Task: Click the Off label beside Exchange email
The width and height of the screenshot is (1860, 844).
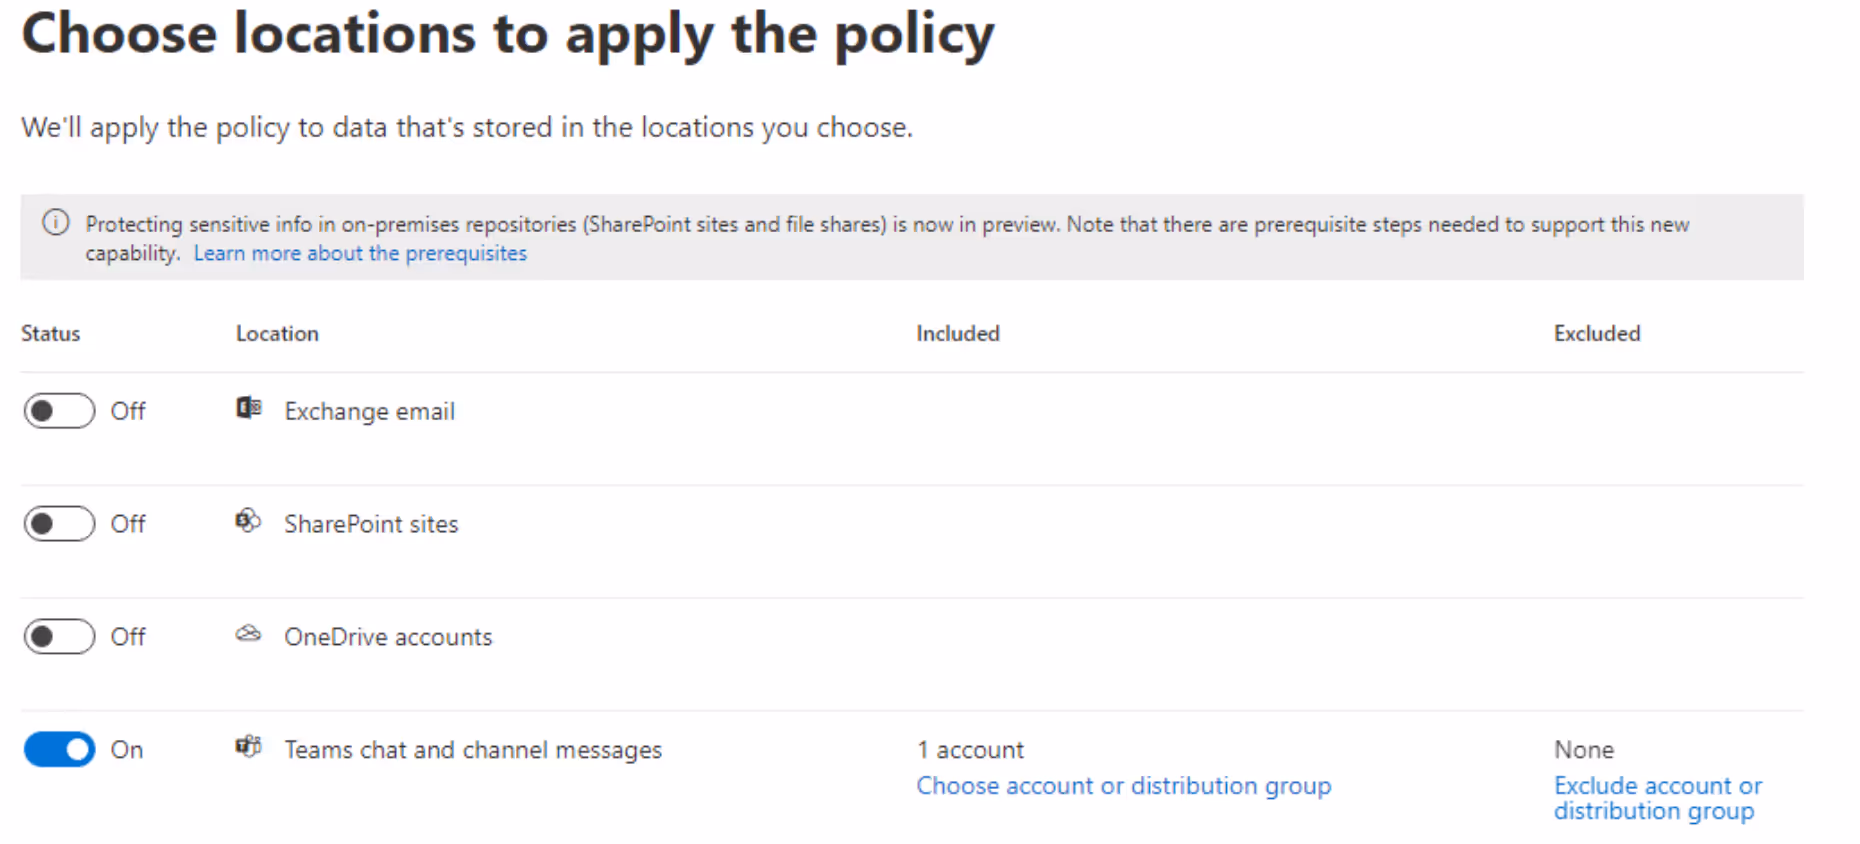Action: click(128, 411)
